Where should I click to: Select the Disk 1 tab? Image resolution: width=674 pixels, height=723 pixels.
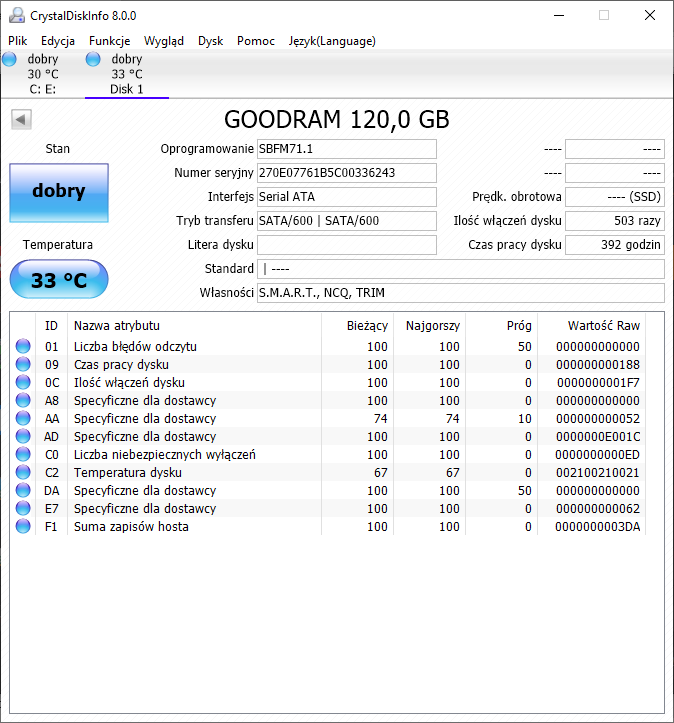127,74
